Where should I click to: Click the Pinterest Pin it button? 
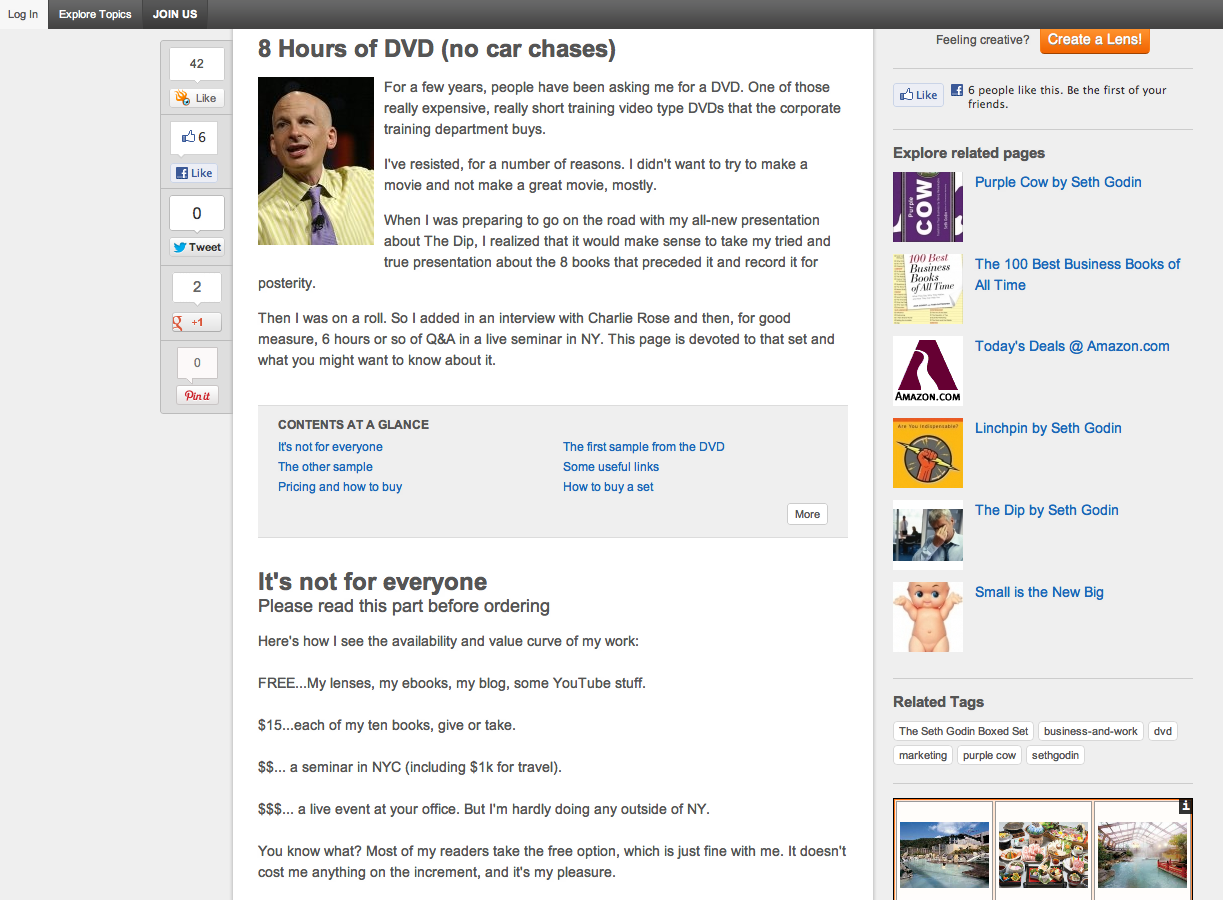pyautogui.click(x=197, y=395)
